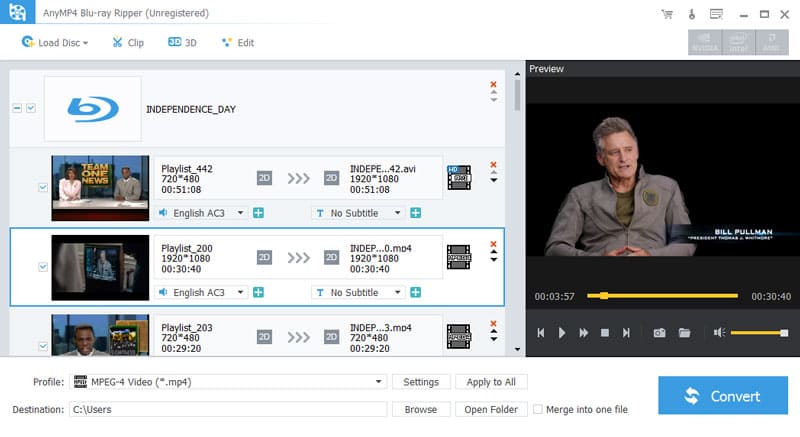Jump to next chapter in preview
Screen dimensions: 800x437
(626, 333)
